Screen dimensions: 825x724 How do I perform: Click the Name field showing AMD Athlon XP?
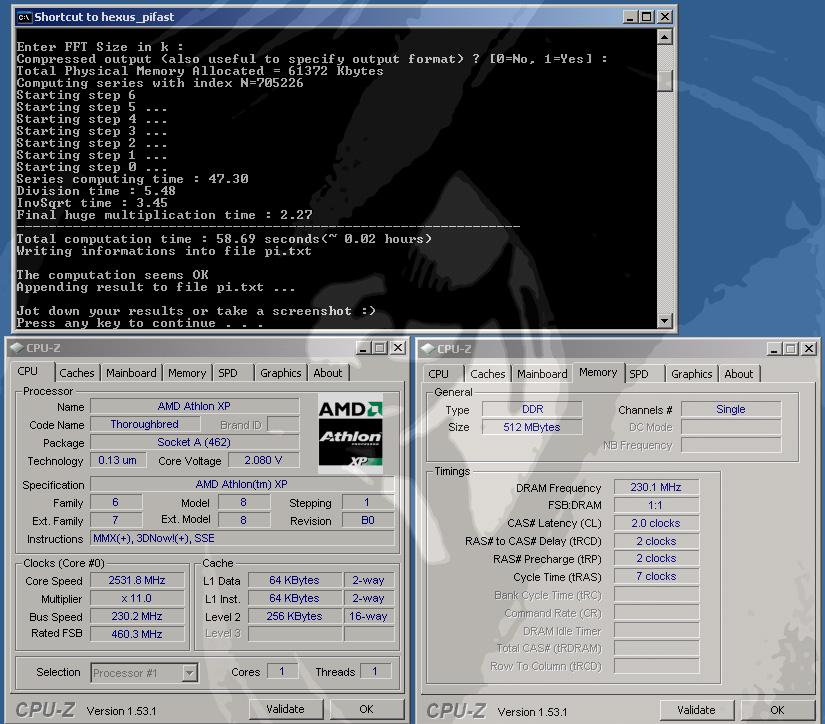click(195, 406)
